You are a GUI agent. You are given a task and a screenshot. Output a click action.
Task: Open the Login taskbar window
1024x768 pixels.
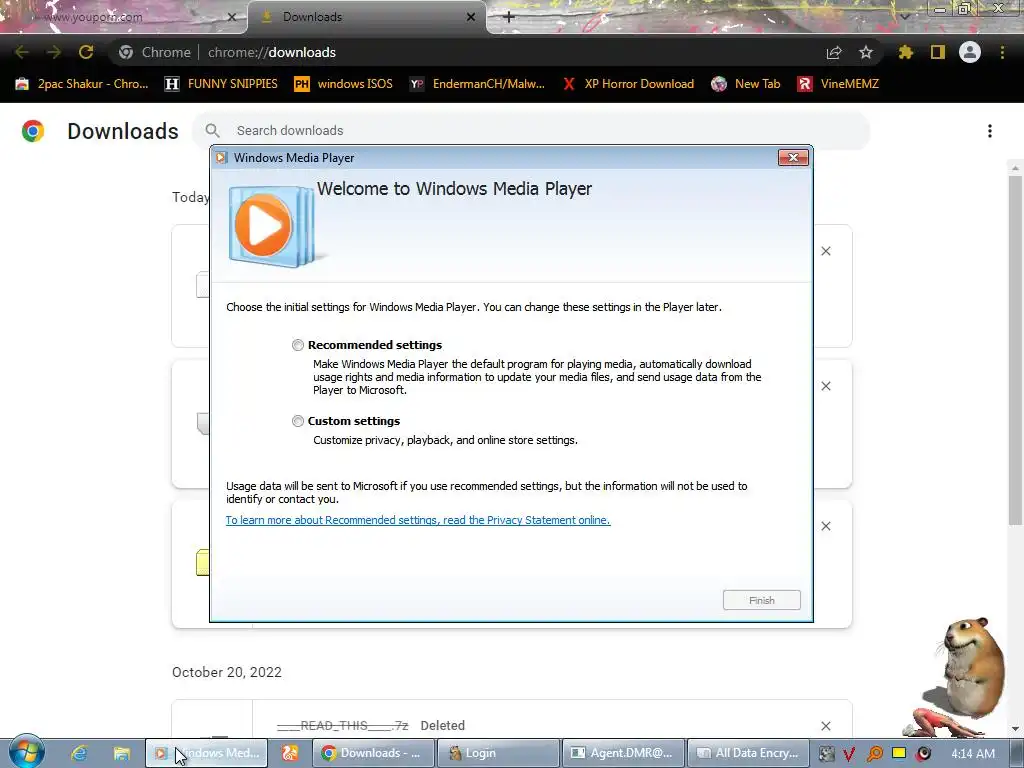coord(498,753)
